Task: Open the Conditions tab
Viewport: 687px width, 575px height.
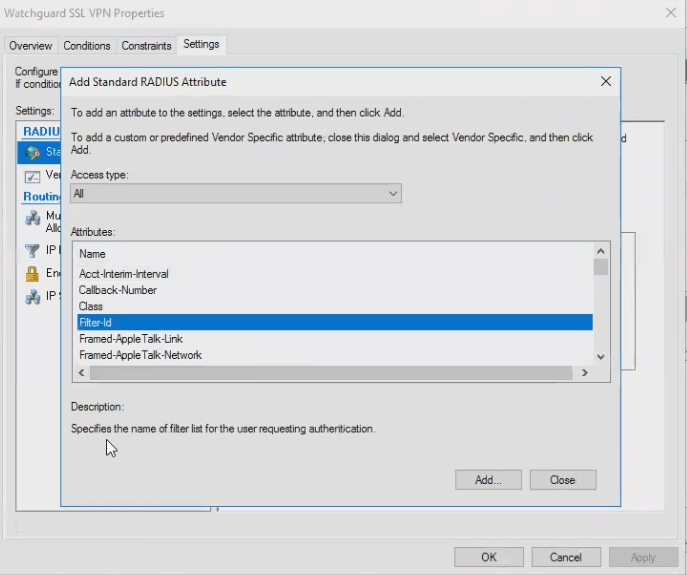Action: [x=87, y=46]
